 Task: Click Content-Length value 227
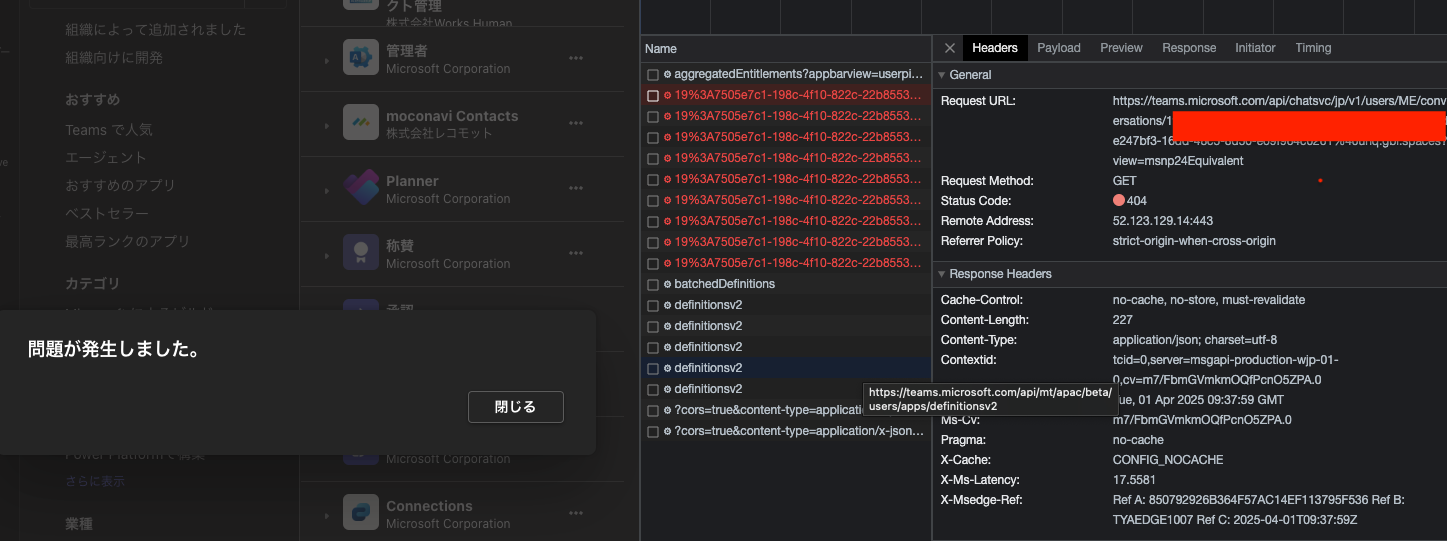[1122, 320]
